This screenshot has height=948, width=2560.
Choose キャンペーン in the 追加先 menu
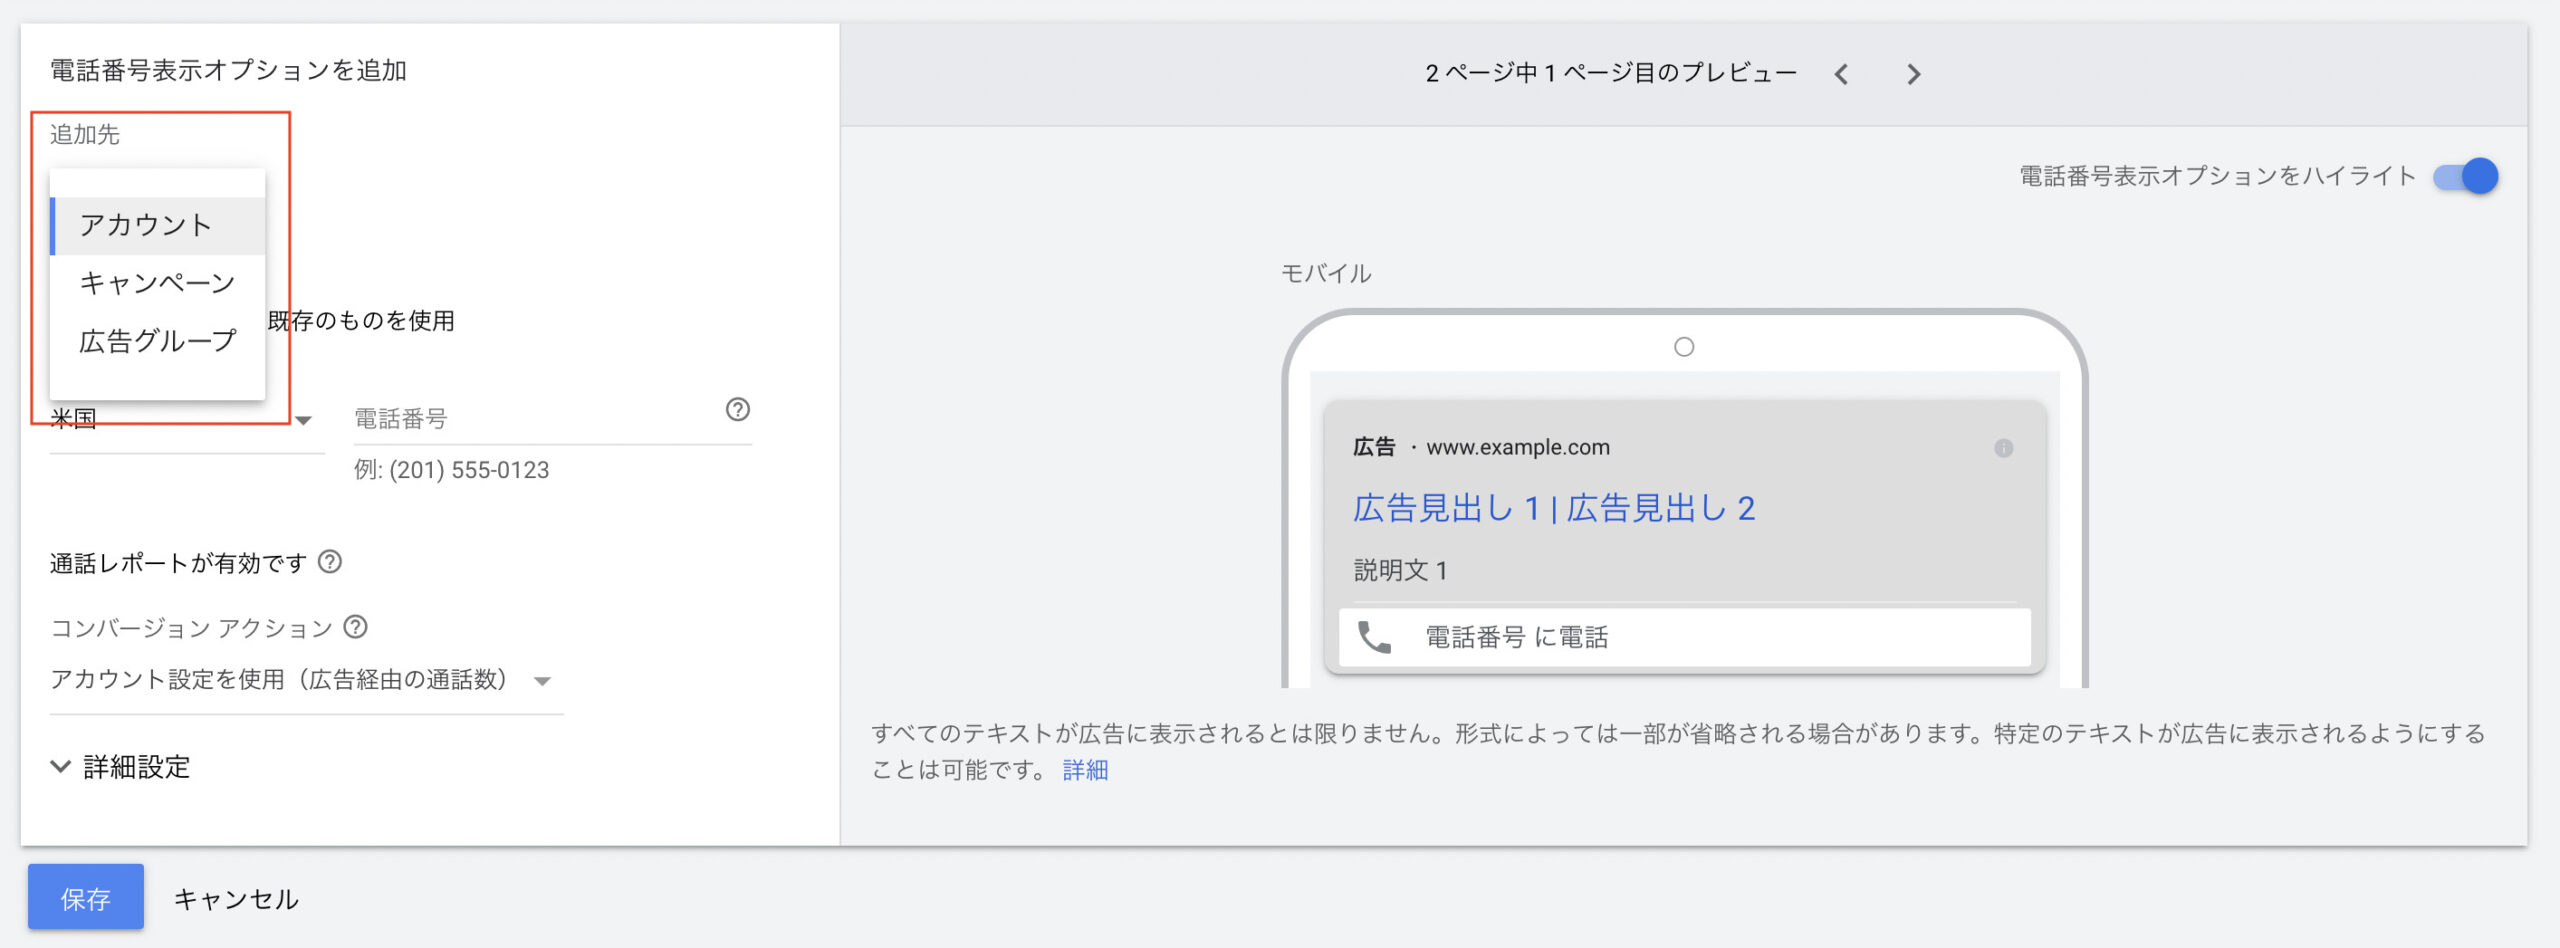click(x=157, y=283)
